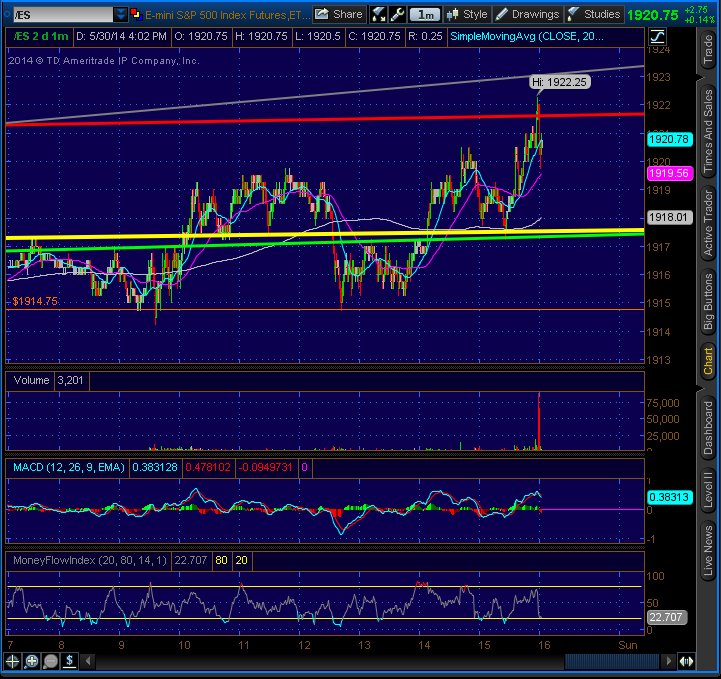Select the Chart side tab
The image size is (721, 679).
(708, 361)
